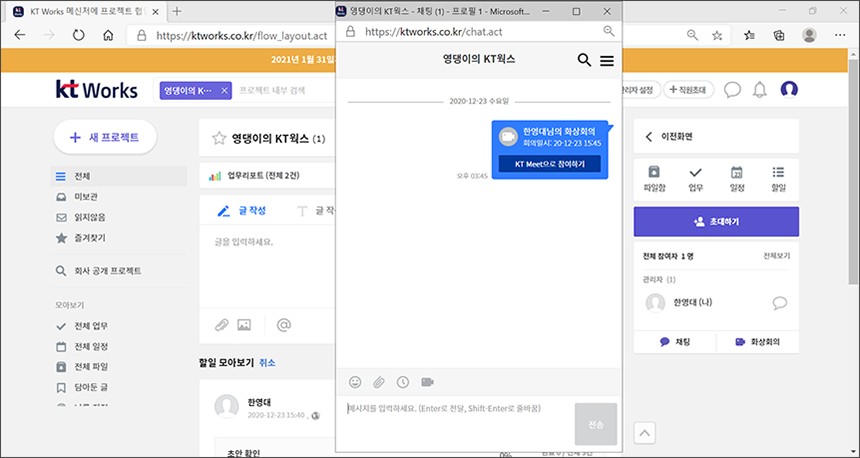Viewport: 860px width, 458px height.
Task: Click the 새 프로젝트 button
Action: (105, 137)
